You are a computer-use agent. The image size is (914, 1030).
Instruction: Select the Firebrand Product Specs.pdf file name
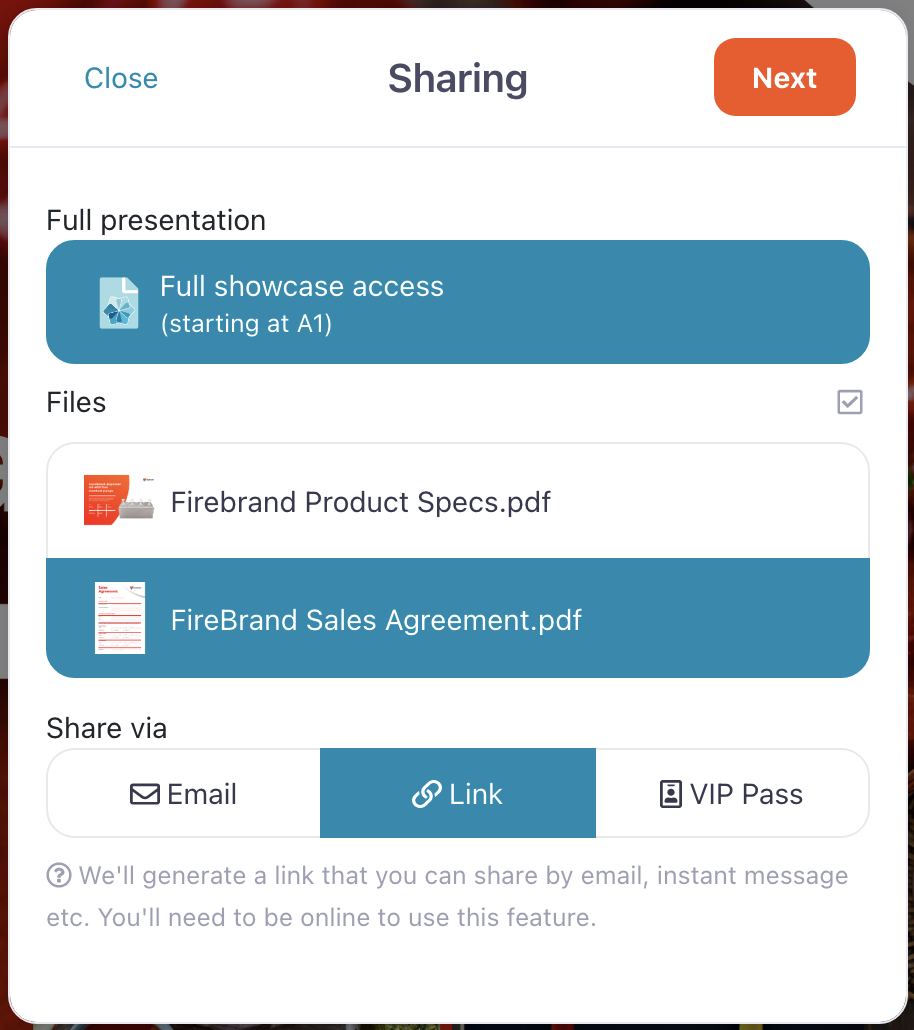(361, 501)
